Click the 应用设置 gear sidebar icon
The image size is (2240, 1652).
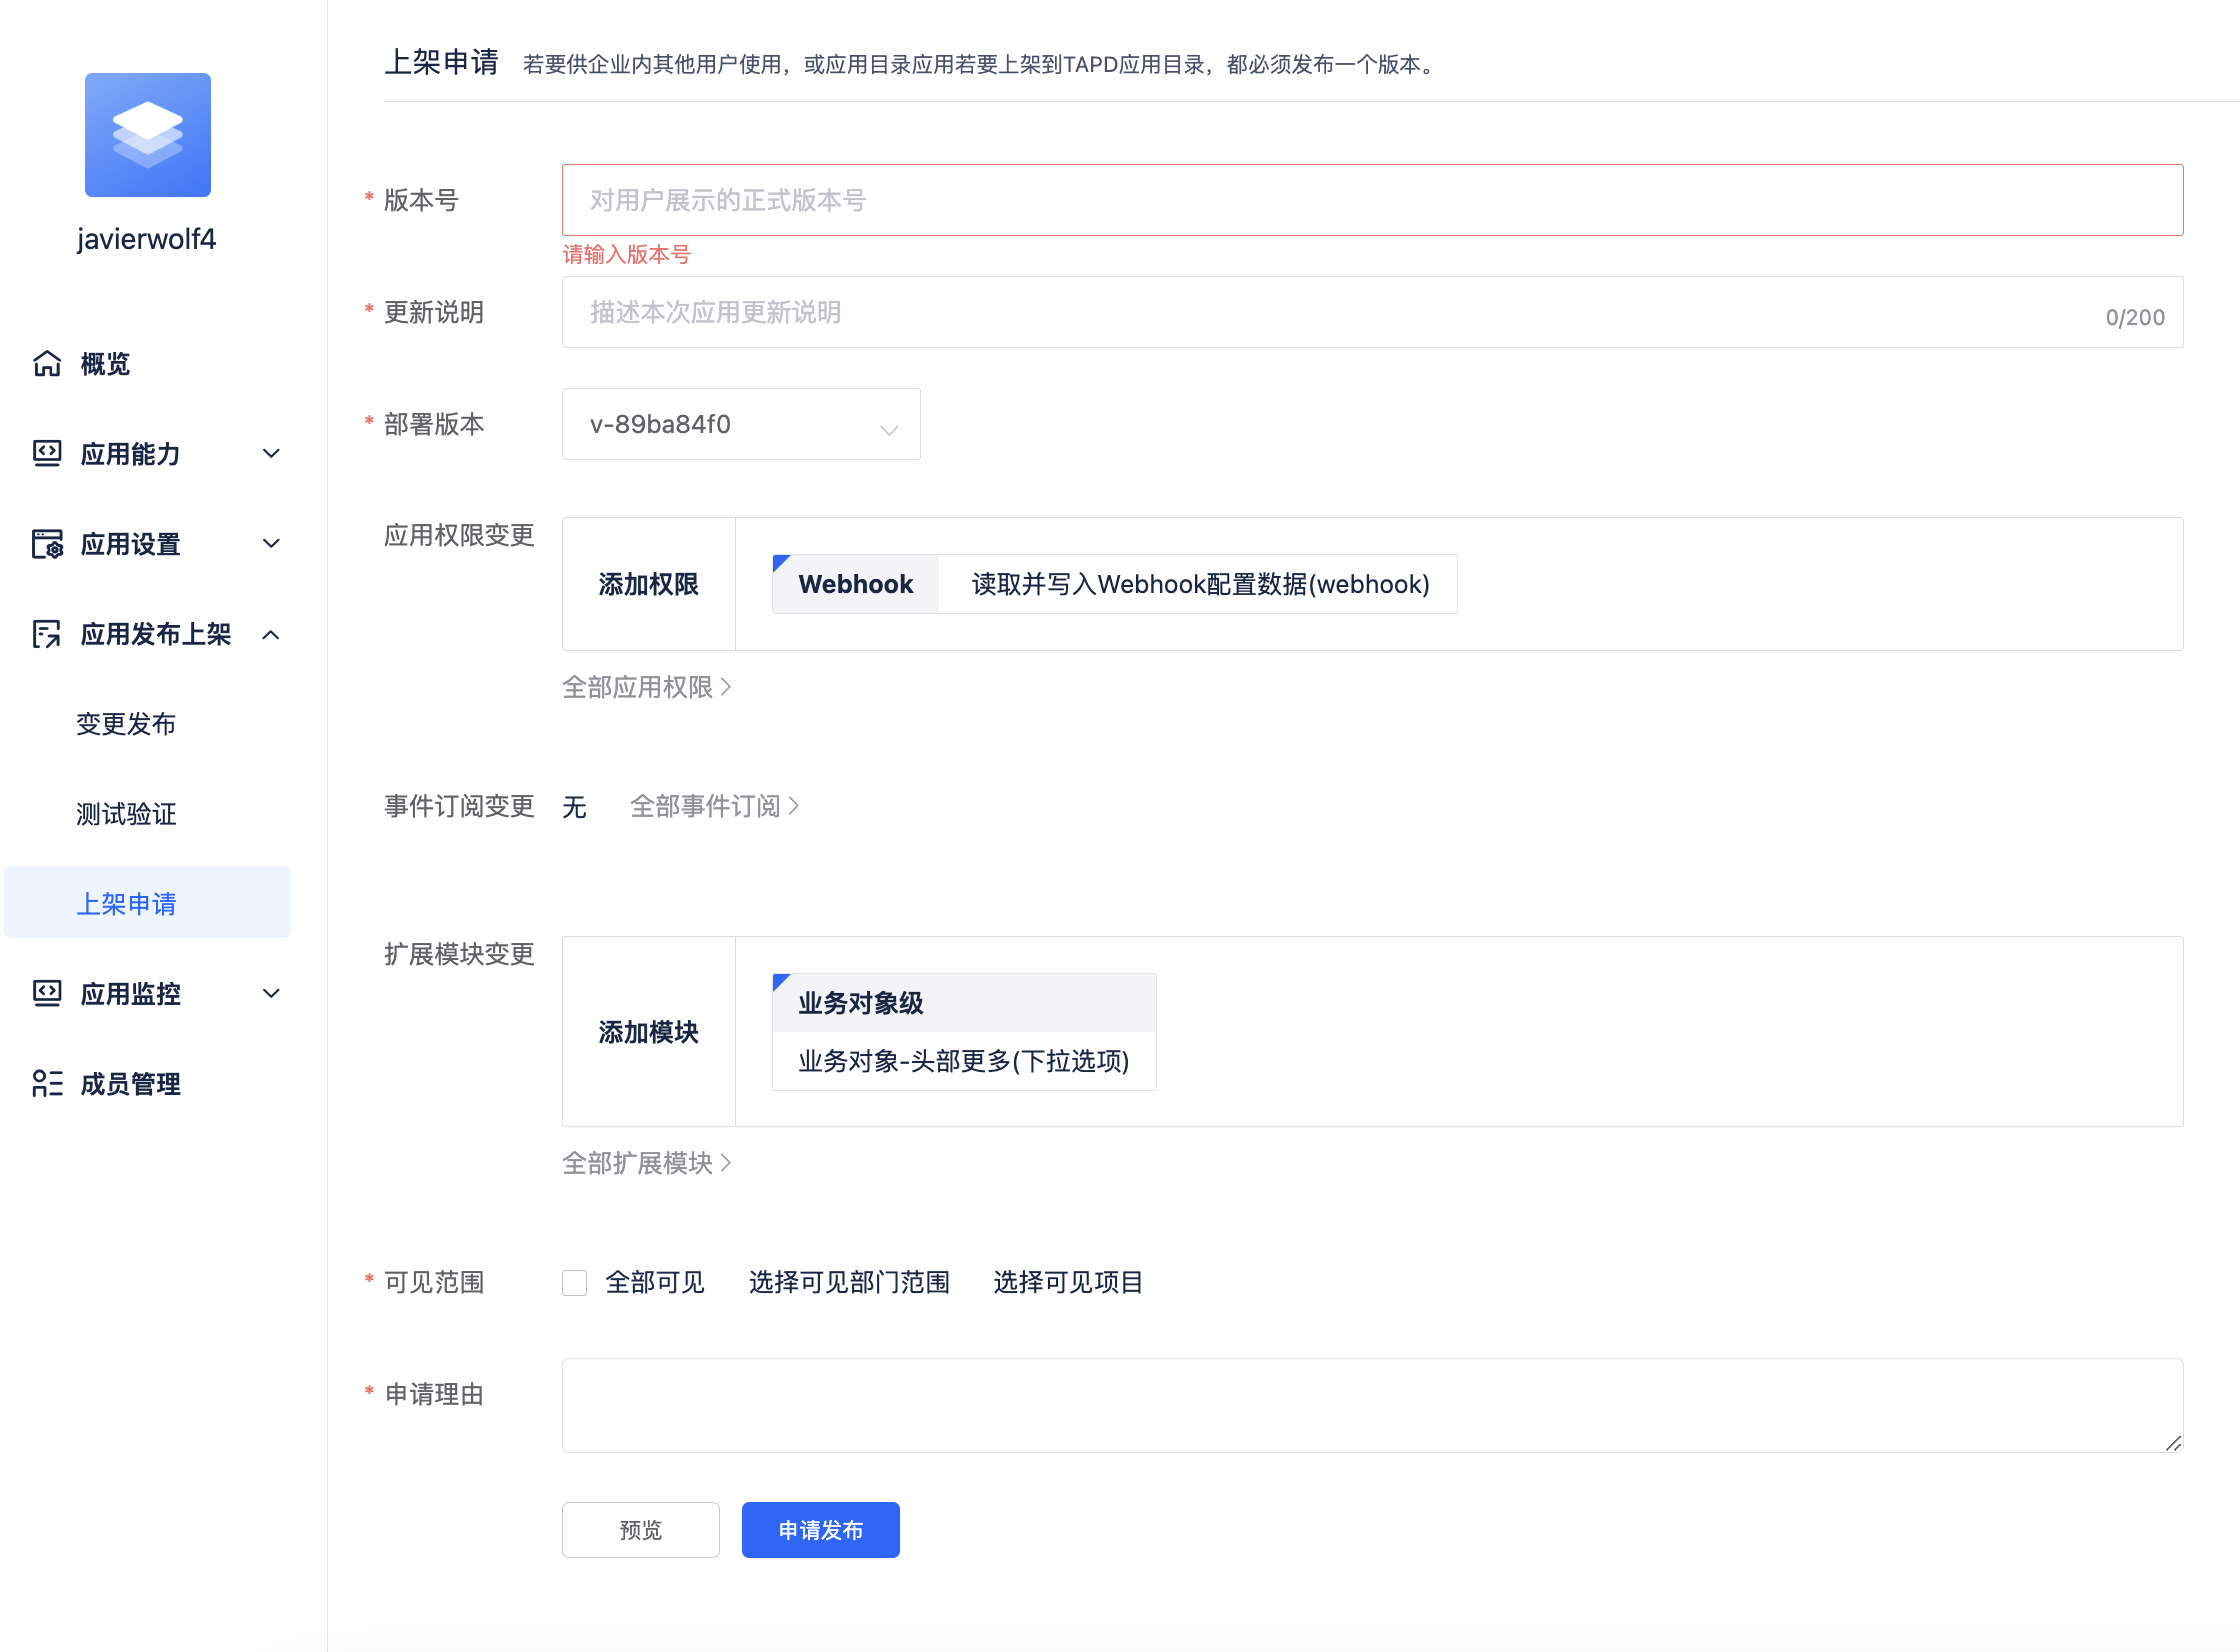click(x=47, y=544)
